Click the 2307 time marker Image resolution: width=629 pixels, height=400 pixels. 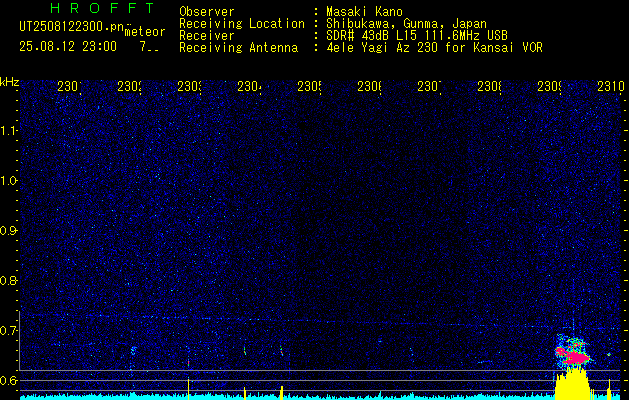click(429, 86)
